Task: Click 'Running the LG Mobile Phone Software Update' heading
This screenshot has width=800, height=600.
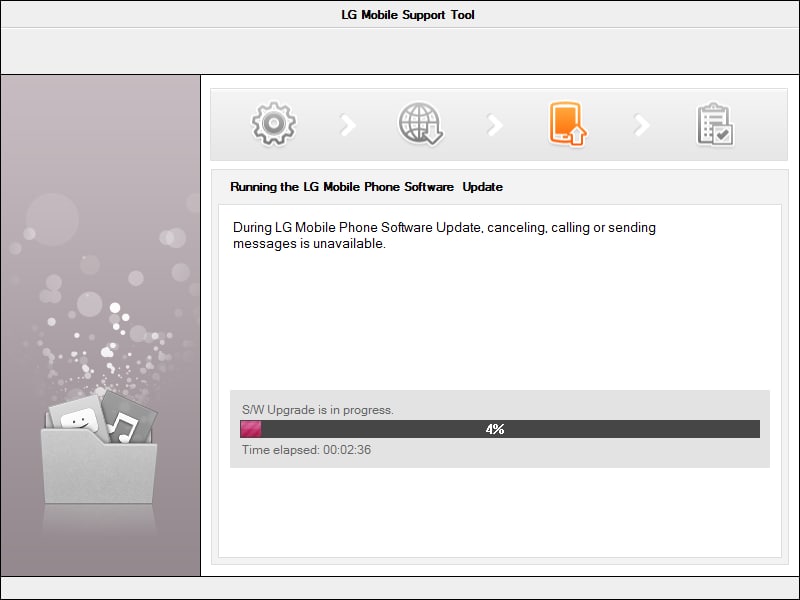Action: coord(366,187)
